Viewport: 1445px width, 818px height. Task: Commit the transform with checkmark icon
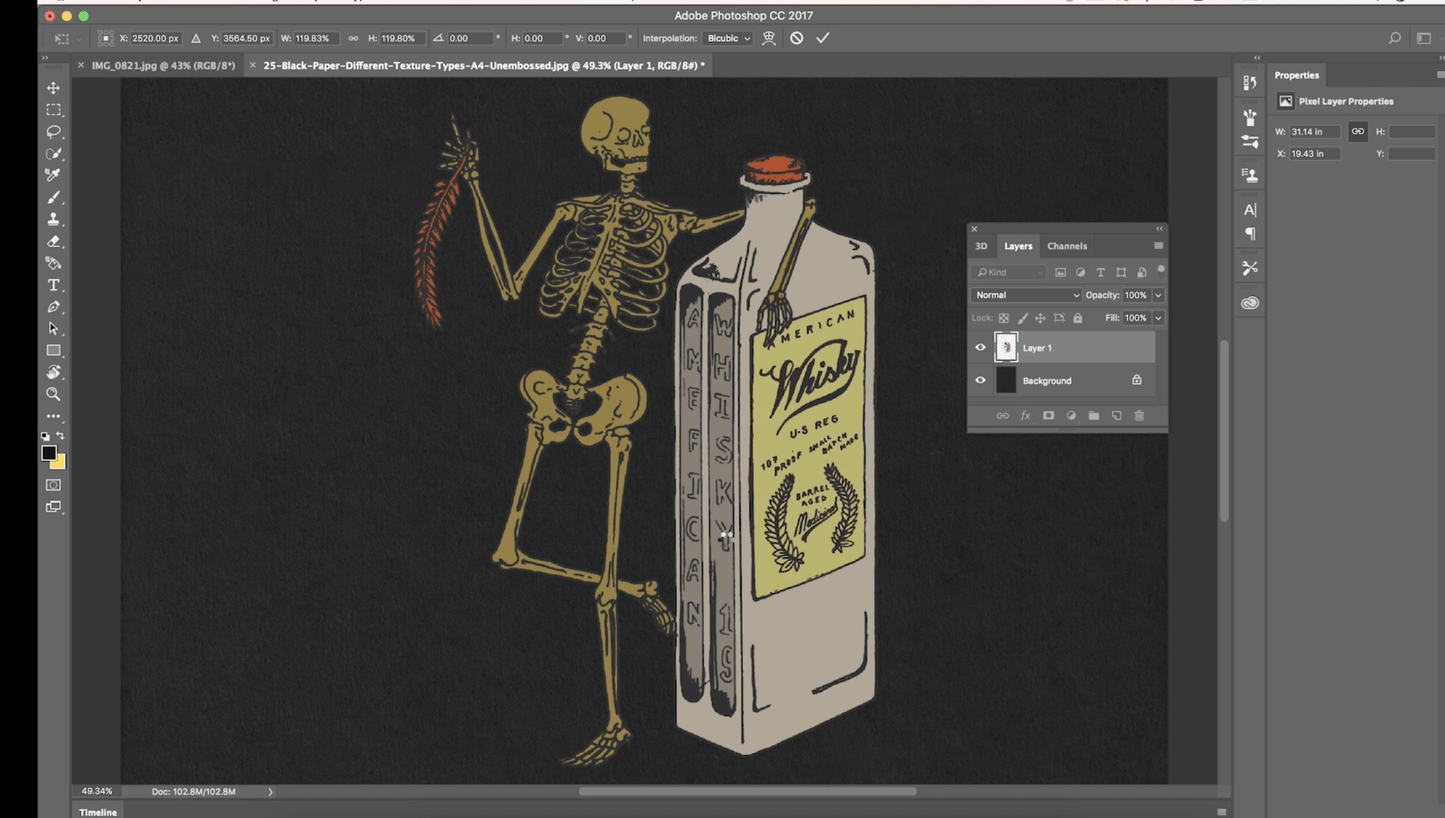pos(822,38)
